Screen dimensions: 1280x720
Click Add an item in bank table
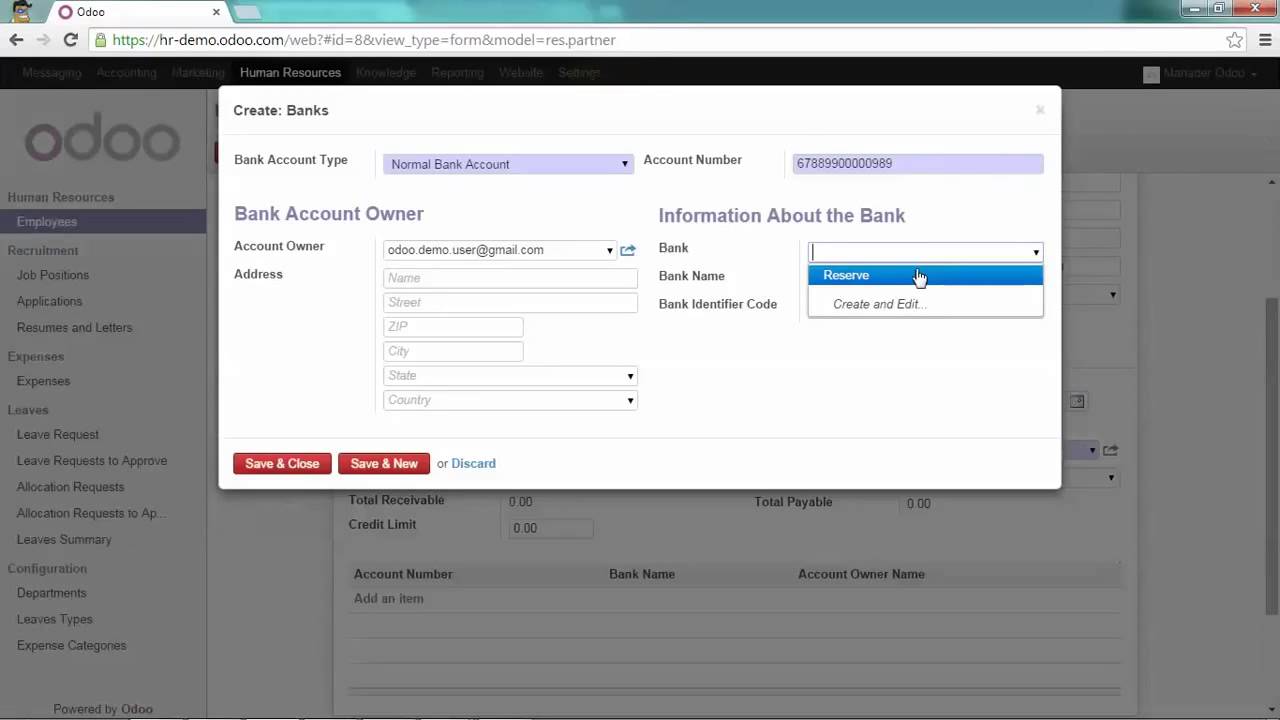tap(388, 598)
